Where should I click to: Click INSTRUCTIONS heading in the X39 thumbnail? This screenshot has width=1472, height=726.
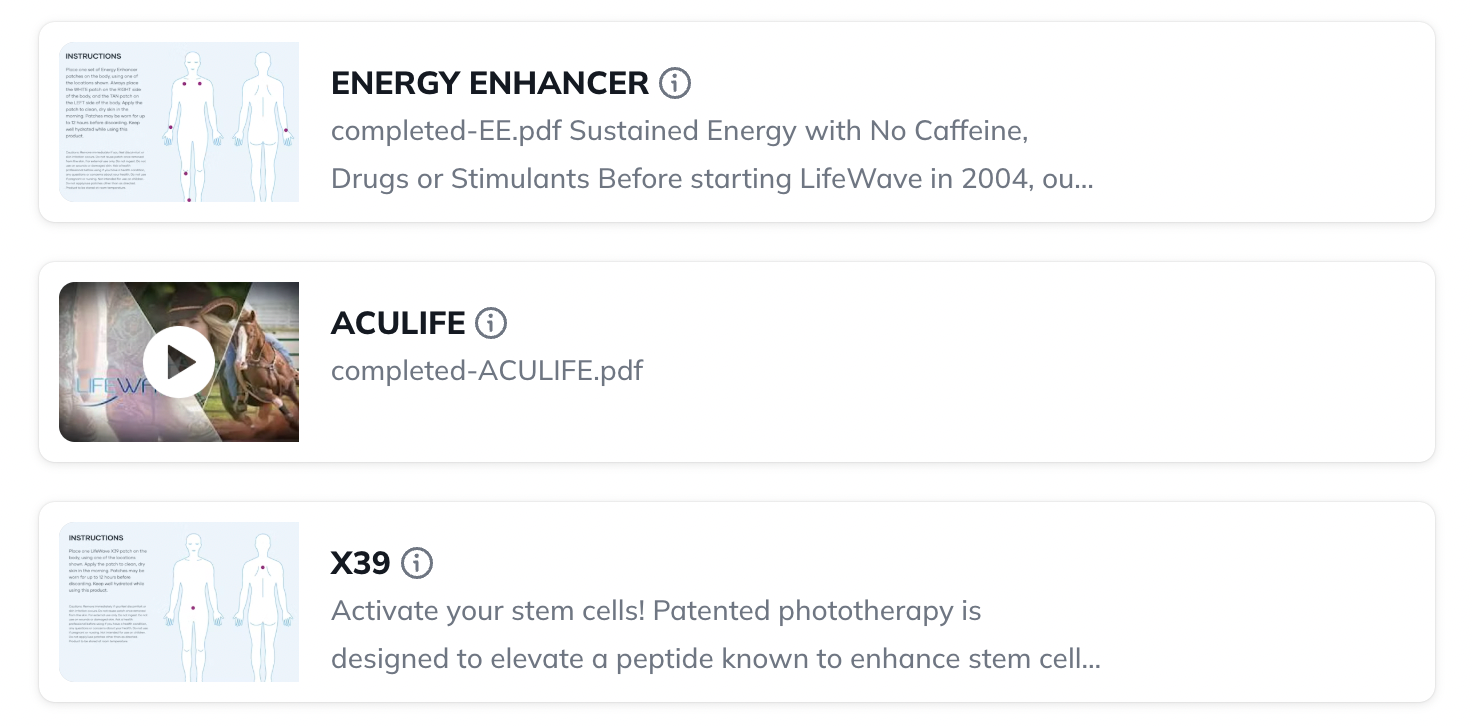click(96, 538)
